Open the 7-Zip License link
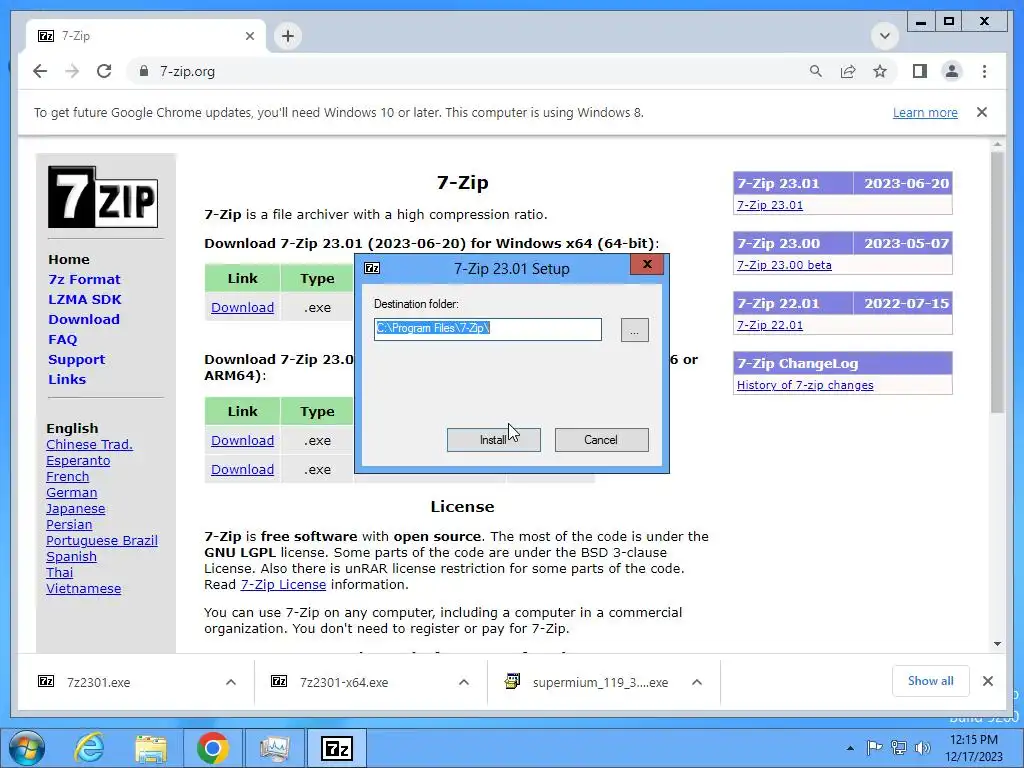This screenshot has width=1024, height=768. [283, 584]
